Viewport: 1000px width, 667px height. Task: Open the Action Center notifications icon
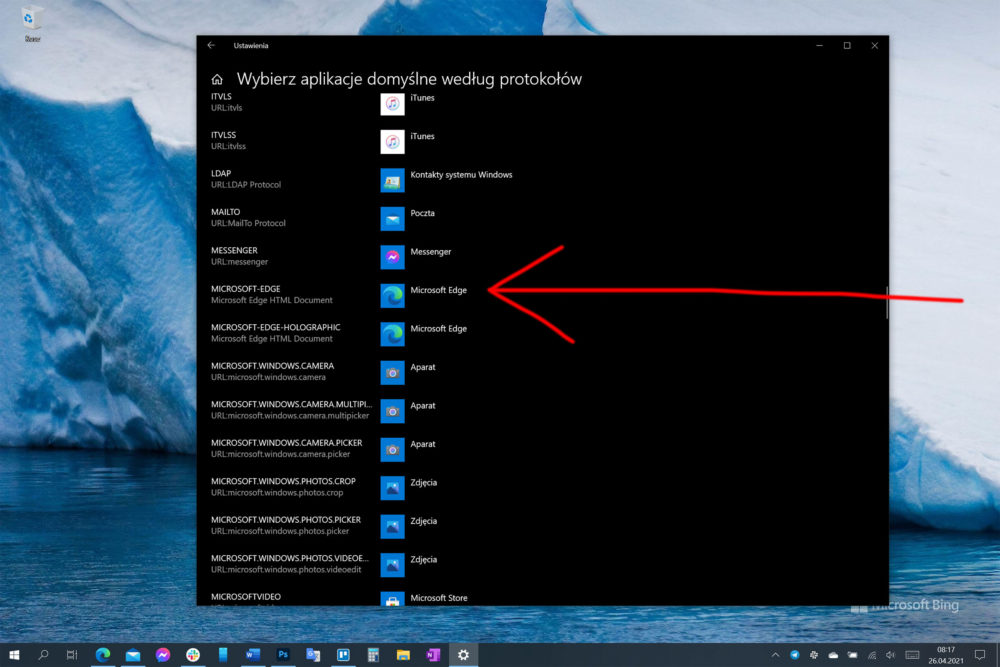[x=980, y=655]
